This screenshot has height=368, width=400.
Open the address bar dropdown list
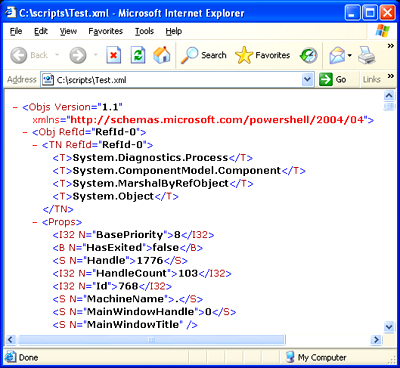(307, 80)
